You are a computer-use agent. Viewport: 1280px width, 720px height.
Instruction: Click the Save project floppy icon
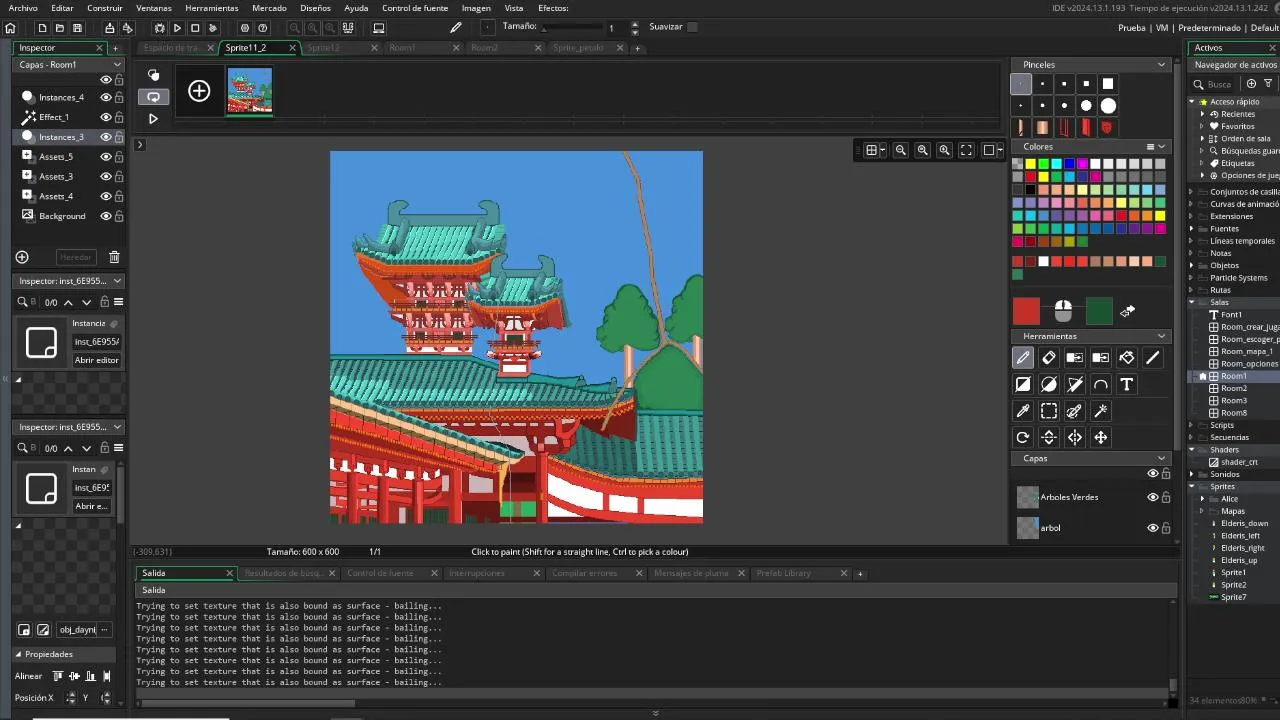click(77, 28)
